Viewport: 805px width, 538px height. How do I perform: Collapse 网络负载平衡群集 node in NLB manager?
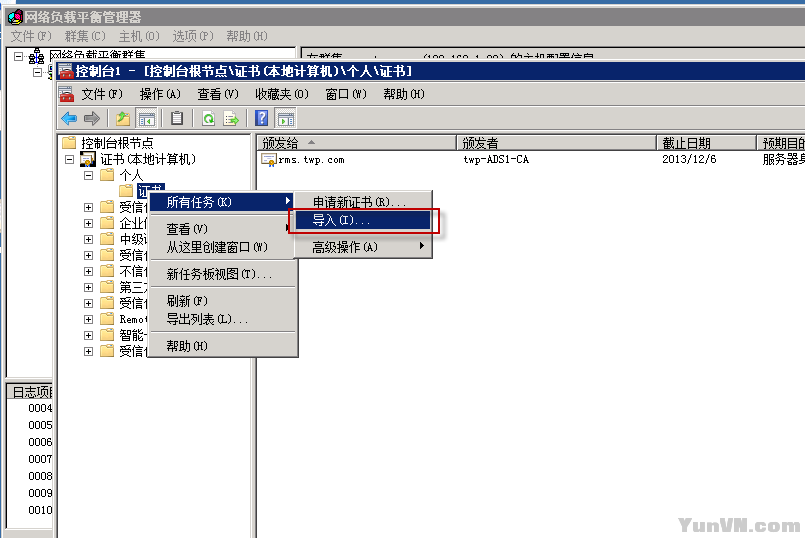click(18, 56)
